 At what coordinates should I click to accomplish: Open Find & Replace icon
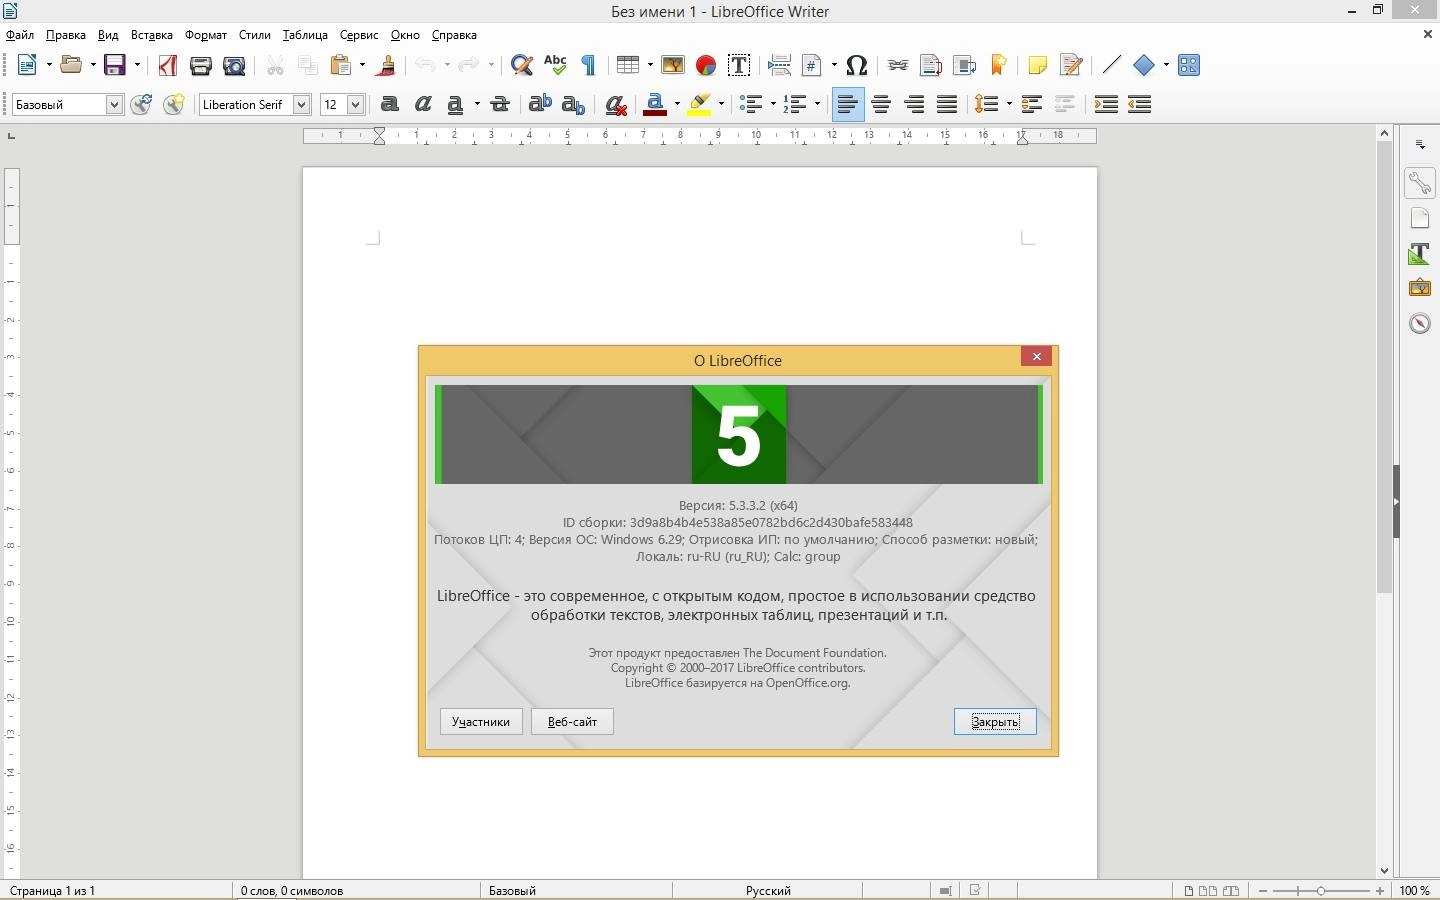pos(521,65)
